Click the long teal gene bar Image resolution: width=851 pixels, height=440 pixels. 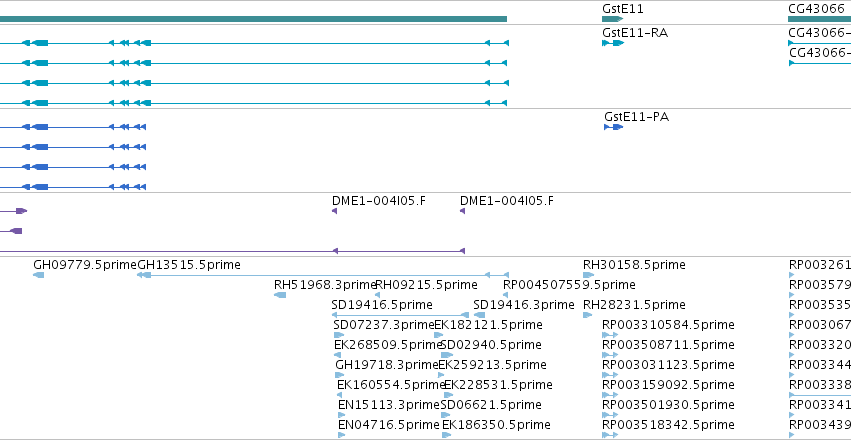coord(253,19)
